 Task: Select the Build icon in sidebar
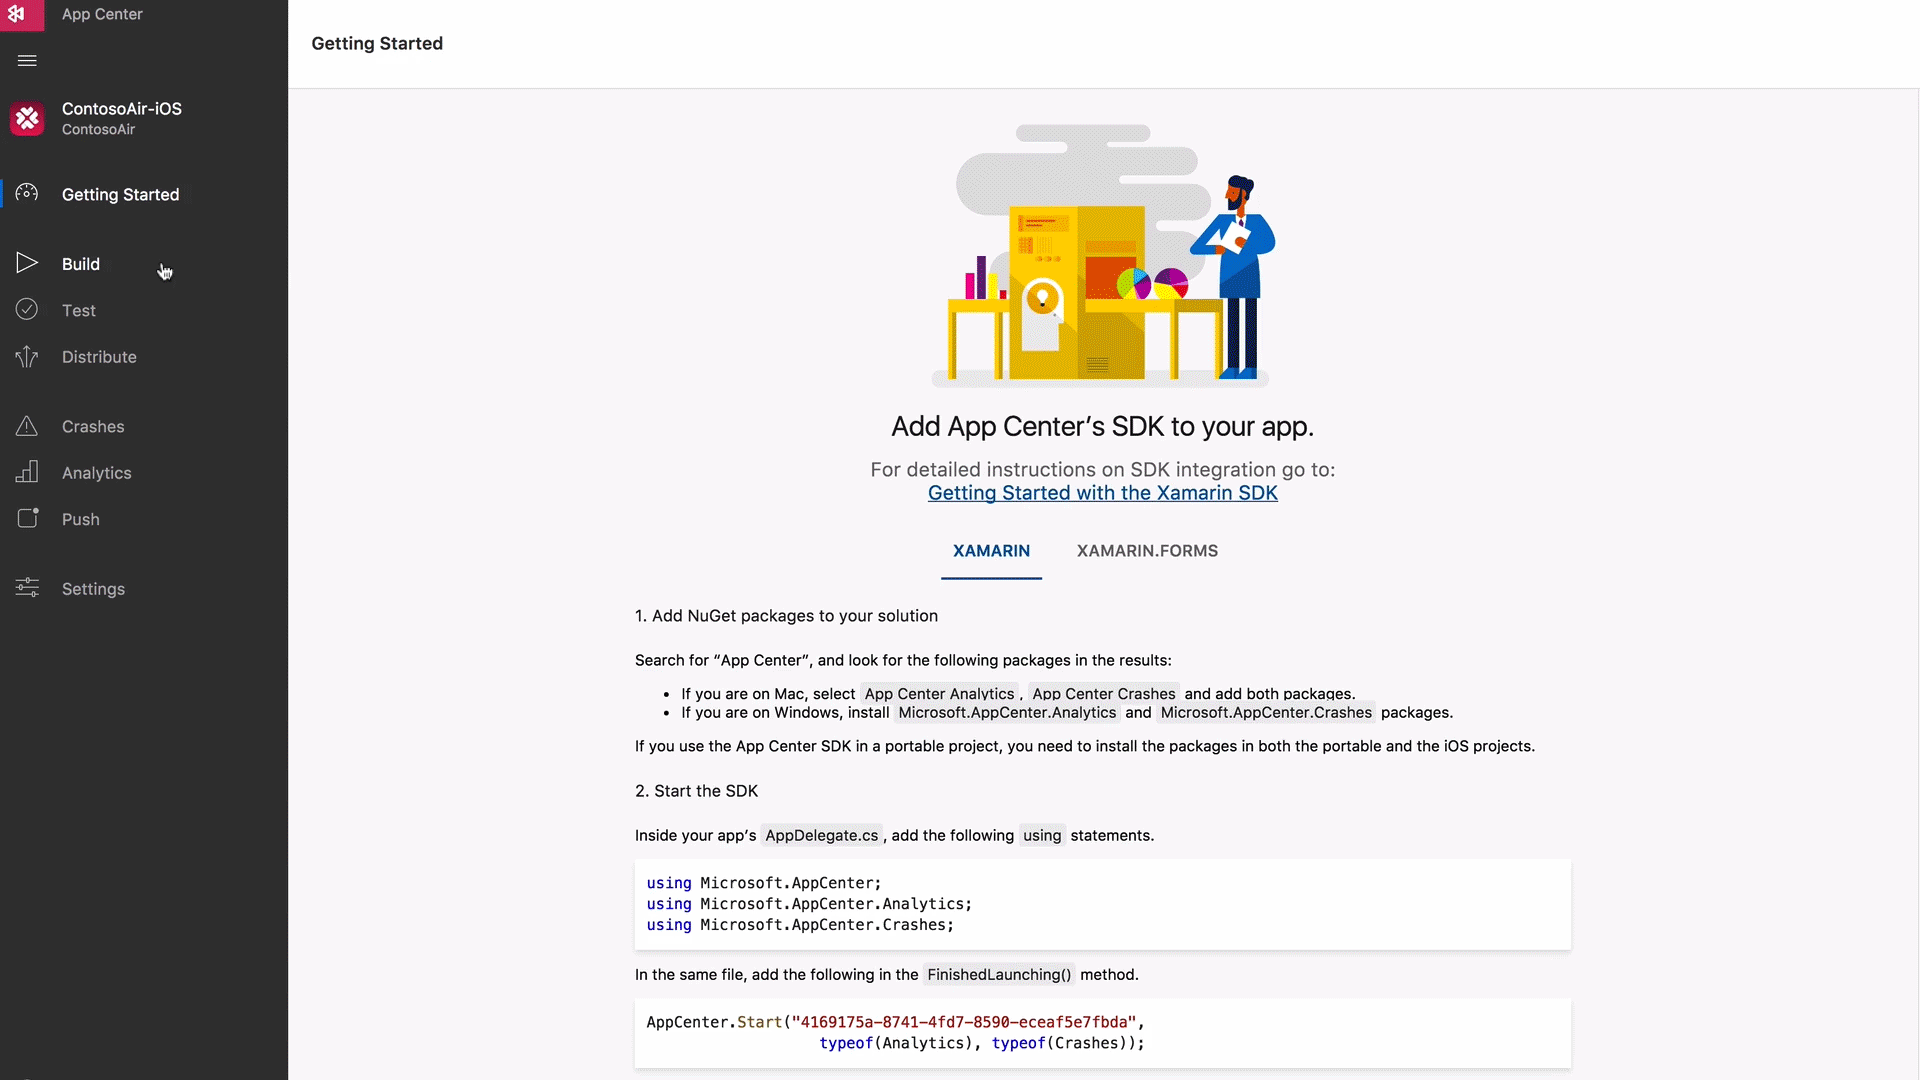point(26,262)
